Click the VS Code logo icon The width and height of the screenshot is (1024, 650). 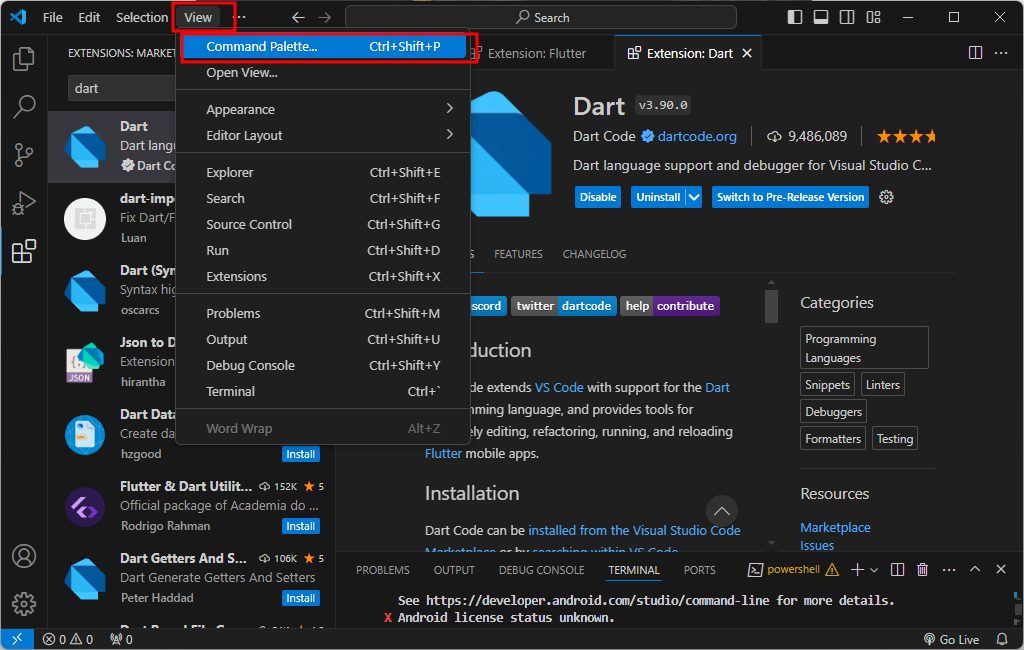pos(18,17)
